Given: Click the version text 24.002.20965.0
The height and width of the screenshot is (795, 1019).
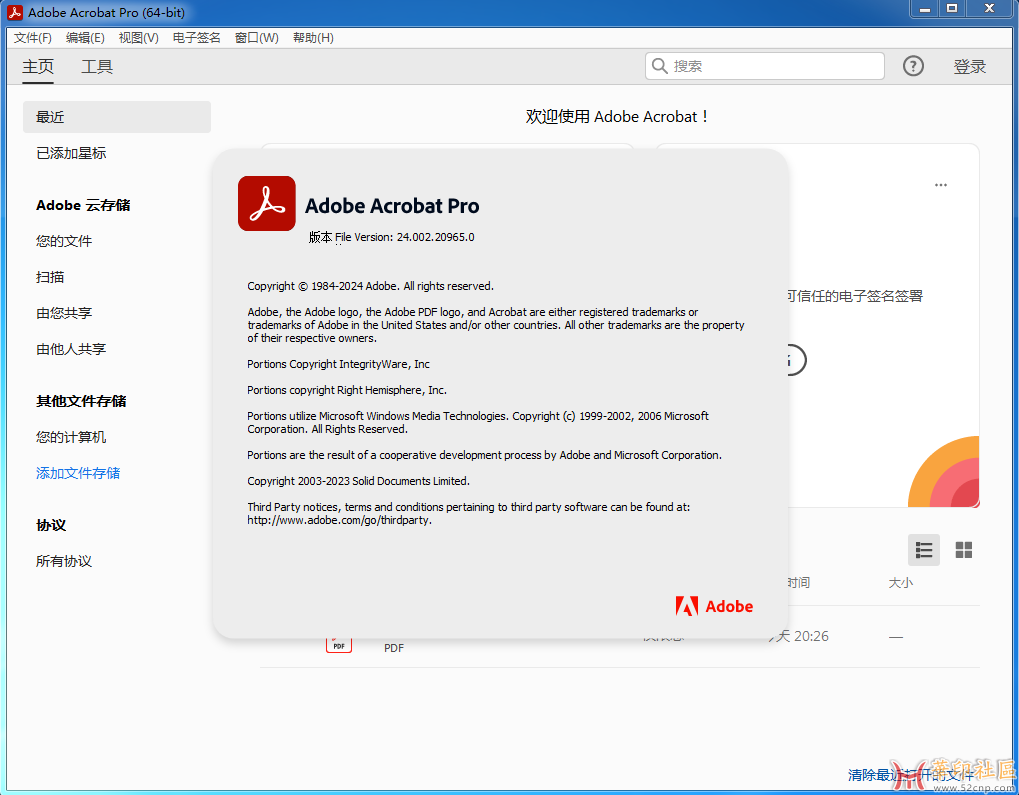Looking at the screenshot, I should [x=435, y=237].
